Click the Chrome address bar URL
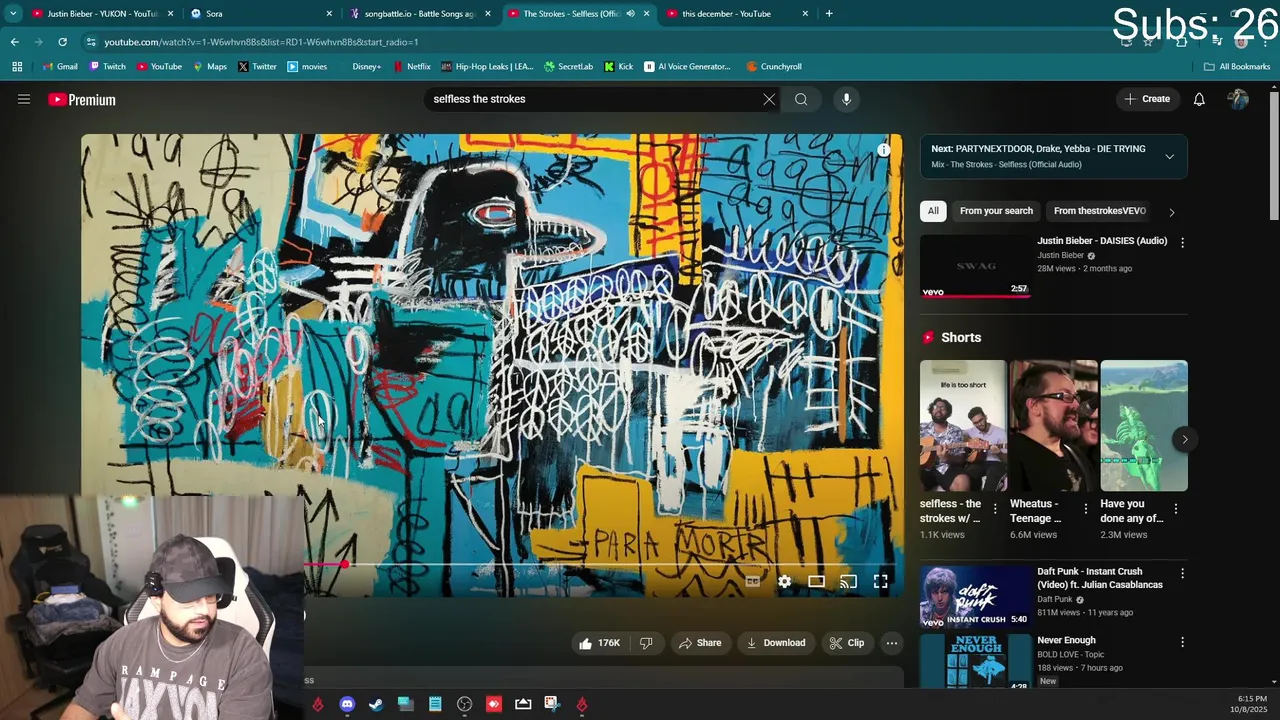This screenshot has width=1280, height=720. coord(261,42)
